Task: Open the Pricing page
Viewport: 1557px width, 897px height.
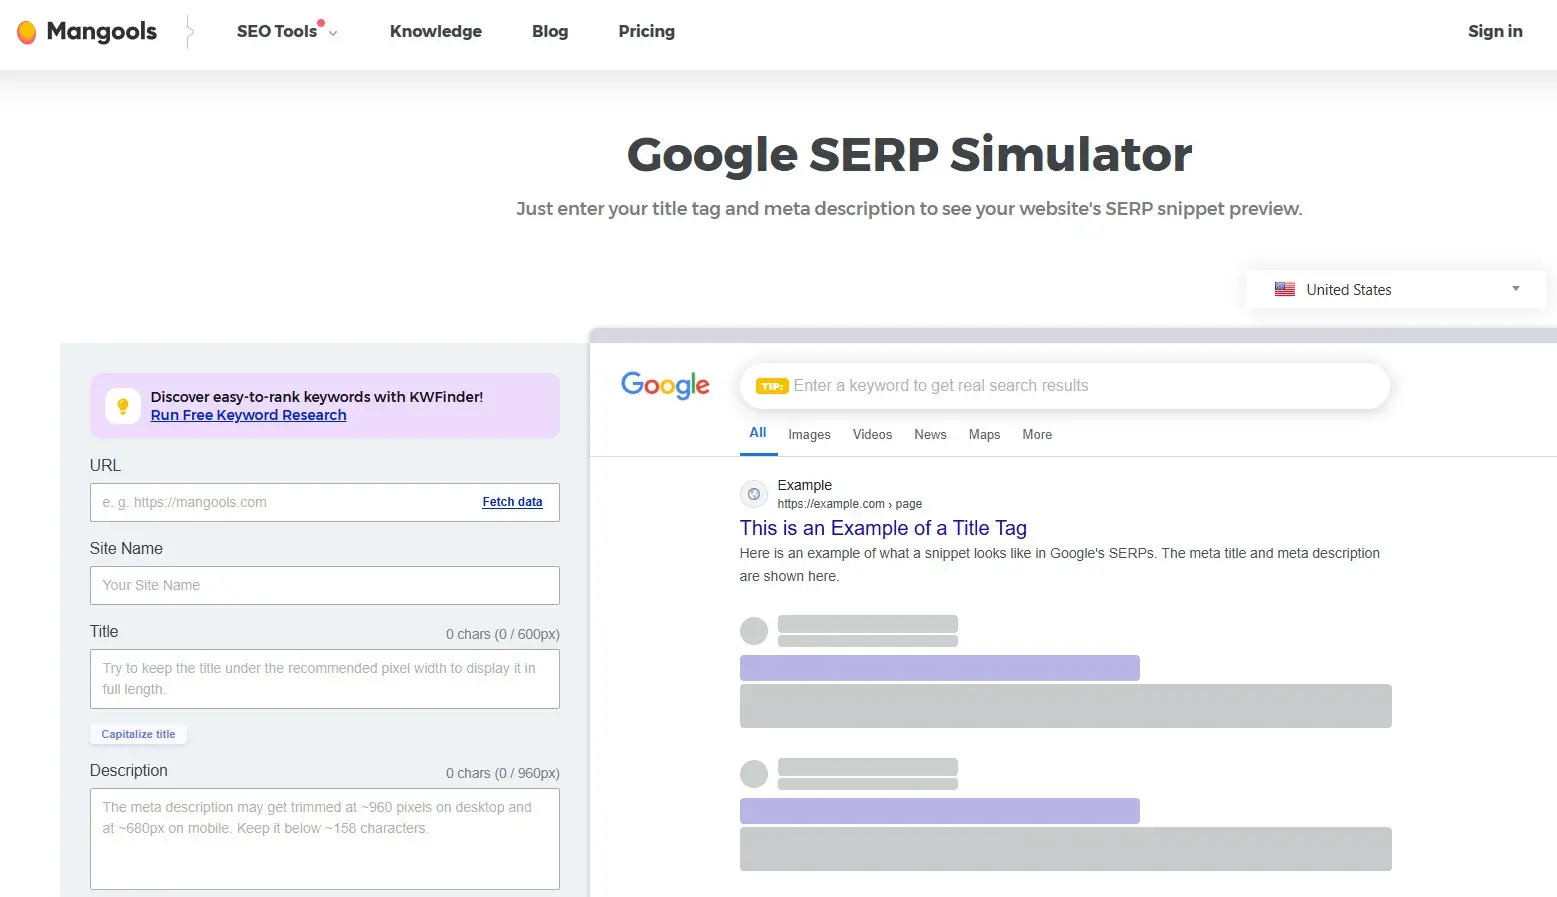Action: pyautogui.click(x=645, y=31)
